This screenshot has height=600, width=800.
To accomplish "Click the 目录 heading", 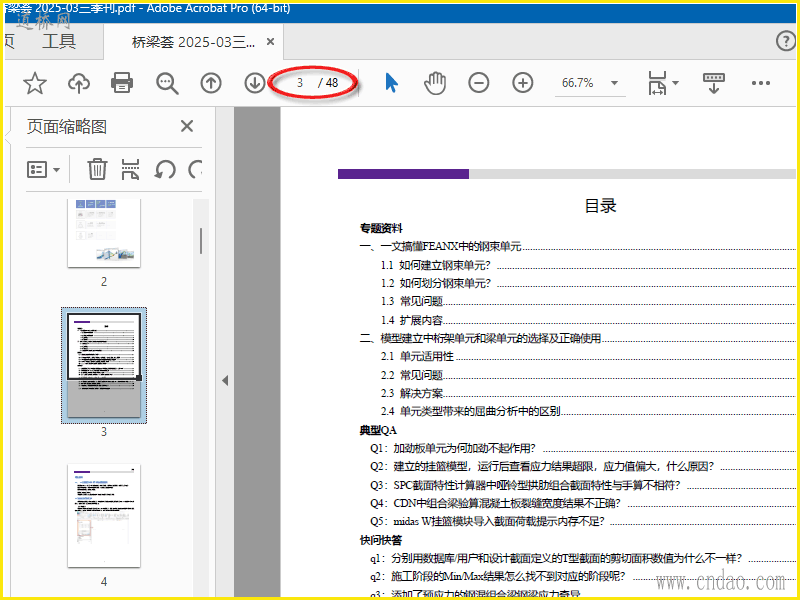I will [601, 206].
